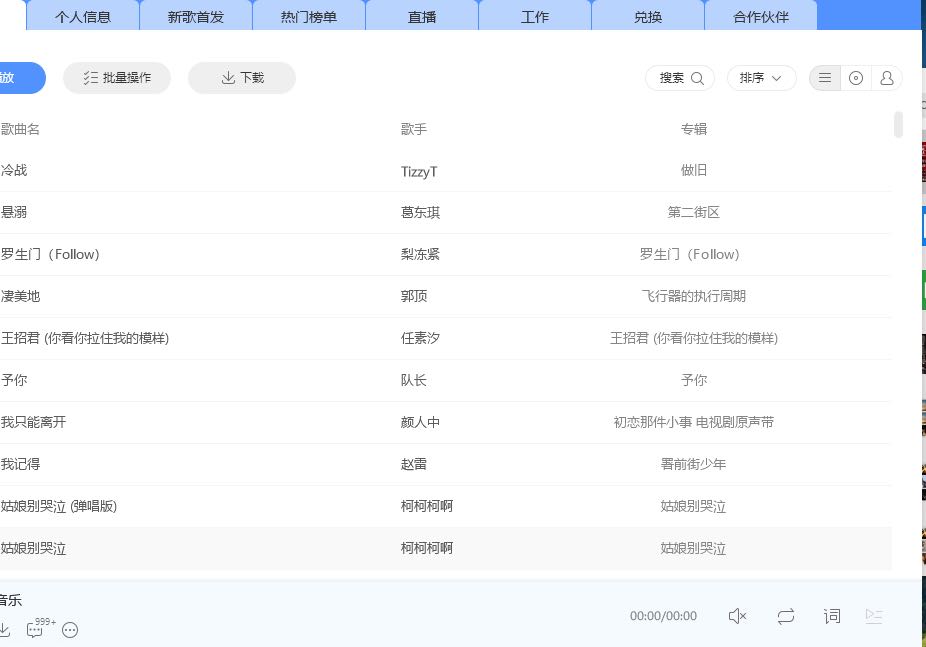Click the 专辑 column header
The image size is (926, 647).
click(693, 129)
